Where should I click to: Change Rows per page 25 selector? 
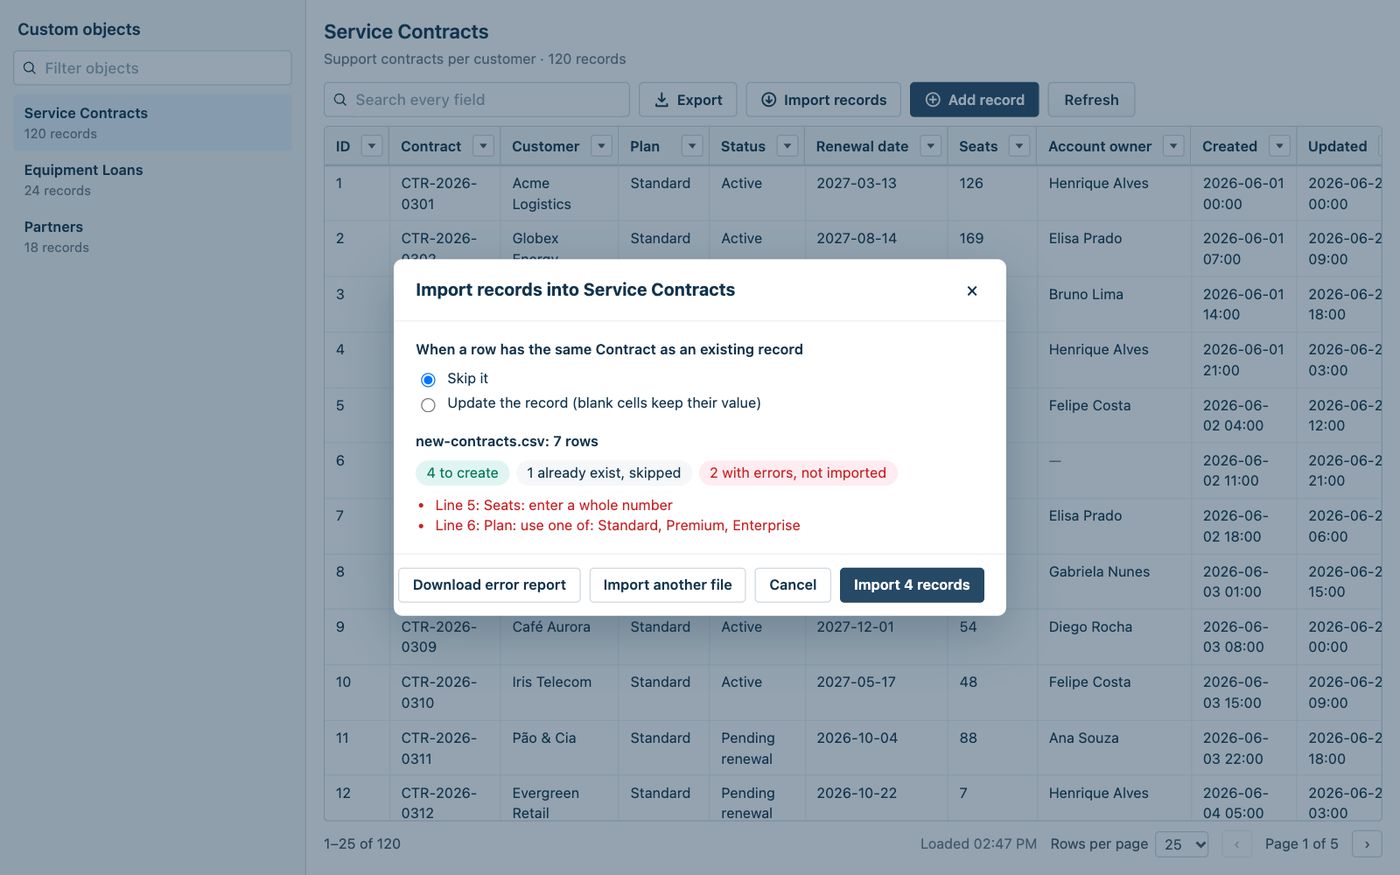pos(1182,844)
